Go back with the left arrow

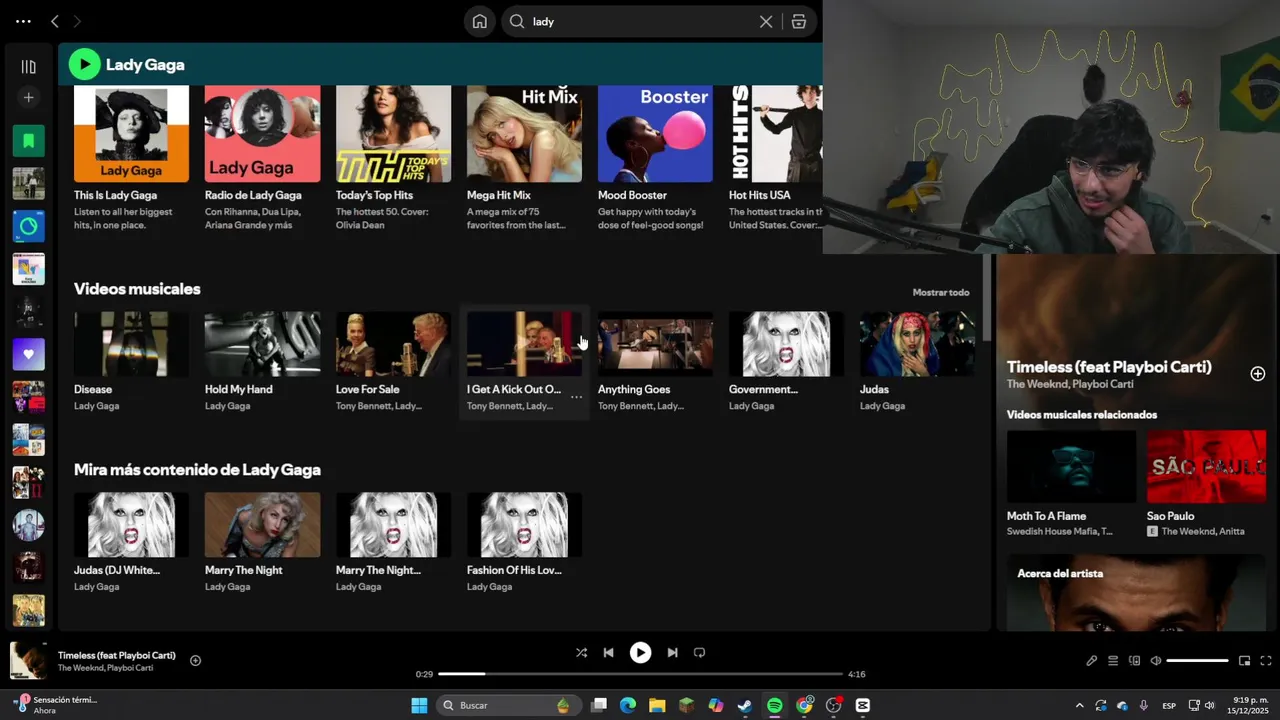(55, 21)
